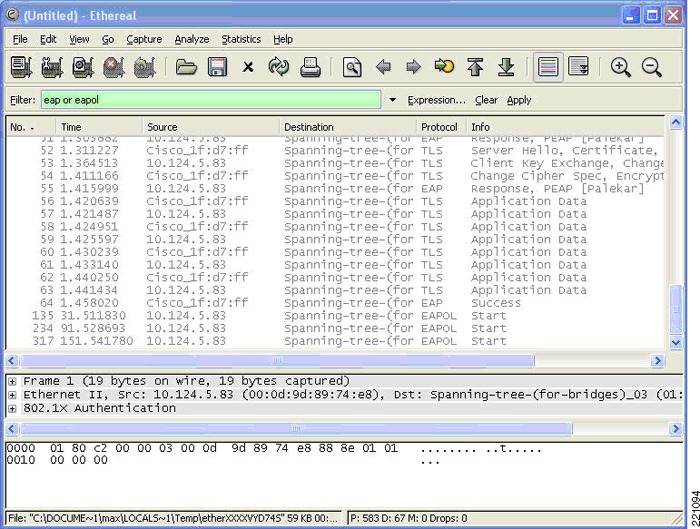Open the View menu
The width and height of the screenshot is (700, 529).
(79, 39)
